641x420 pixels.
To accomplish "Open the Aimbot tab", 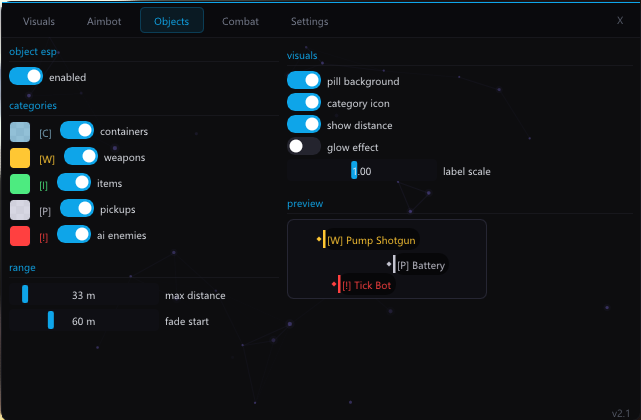I will 104,21.
